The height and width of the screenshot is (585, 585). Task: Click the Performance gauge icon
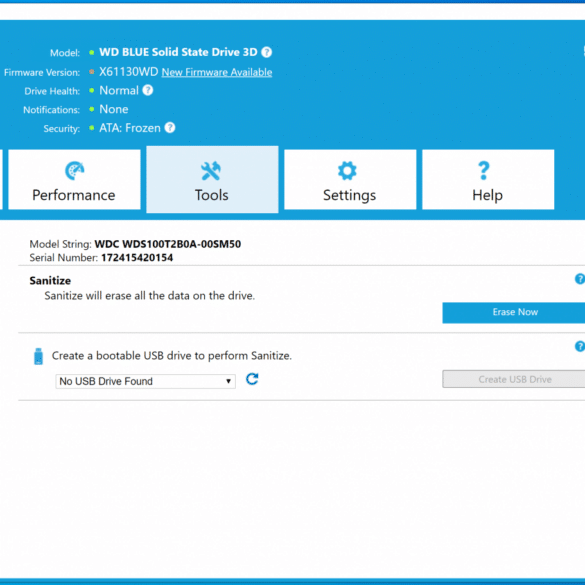pos(74,171)
